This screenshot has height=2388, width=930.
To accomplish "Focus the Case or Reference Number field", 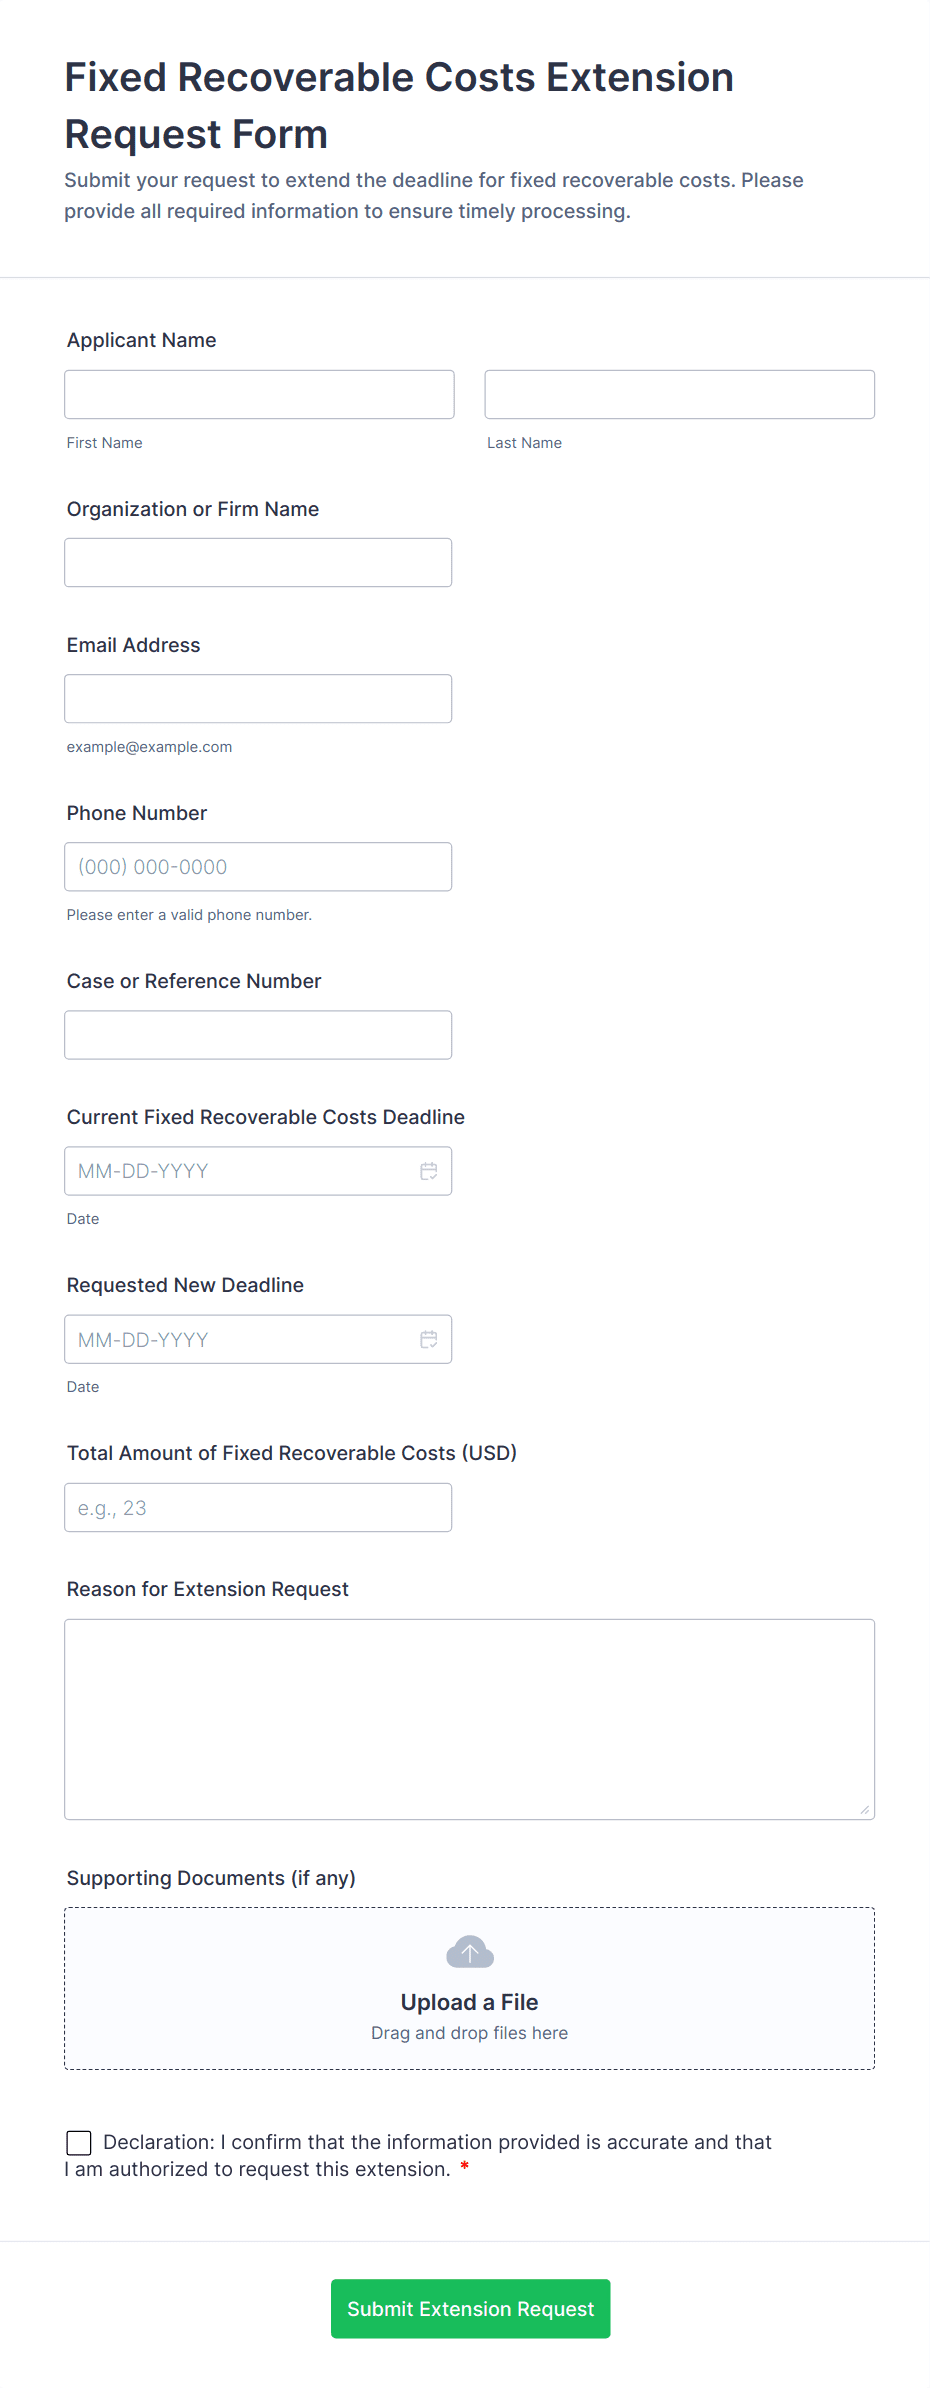I will click(x=258, y=1034).
